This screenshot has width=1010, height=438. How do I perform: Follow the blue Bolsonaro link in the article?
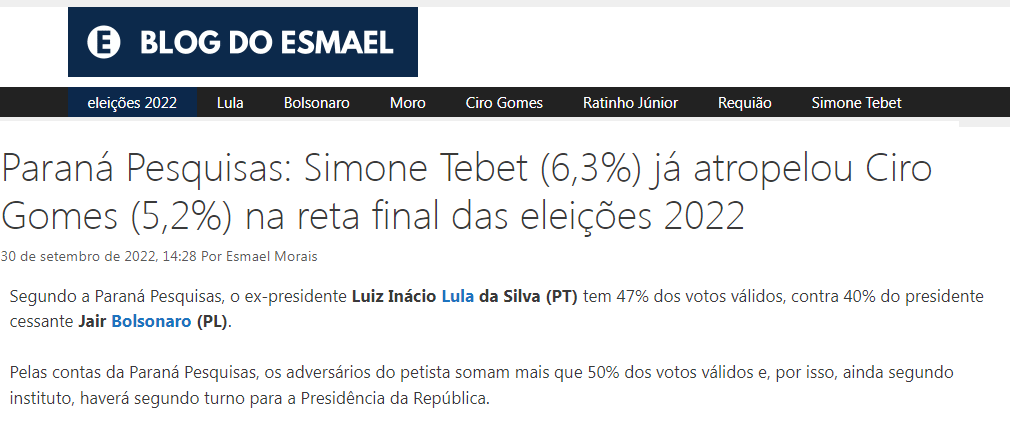pos(152,322)
